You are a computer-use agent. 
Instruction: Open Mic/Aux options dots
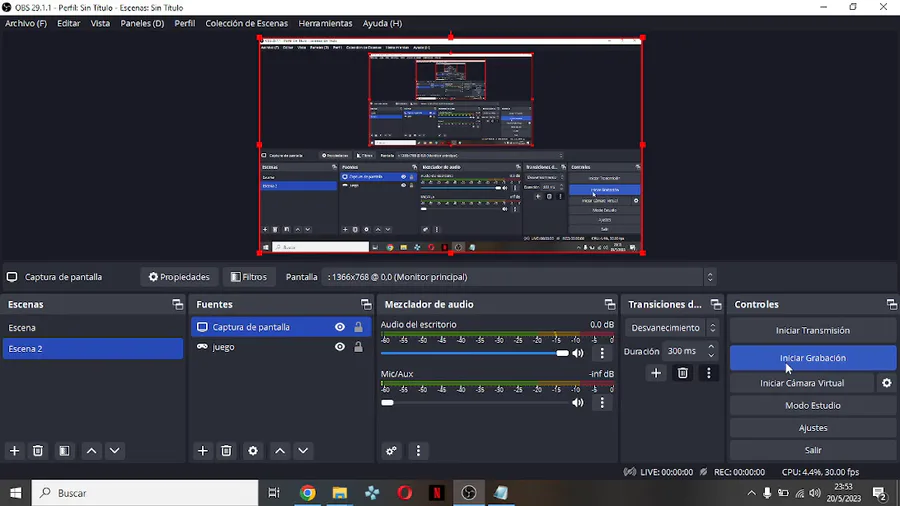pos(602,403)
